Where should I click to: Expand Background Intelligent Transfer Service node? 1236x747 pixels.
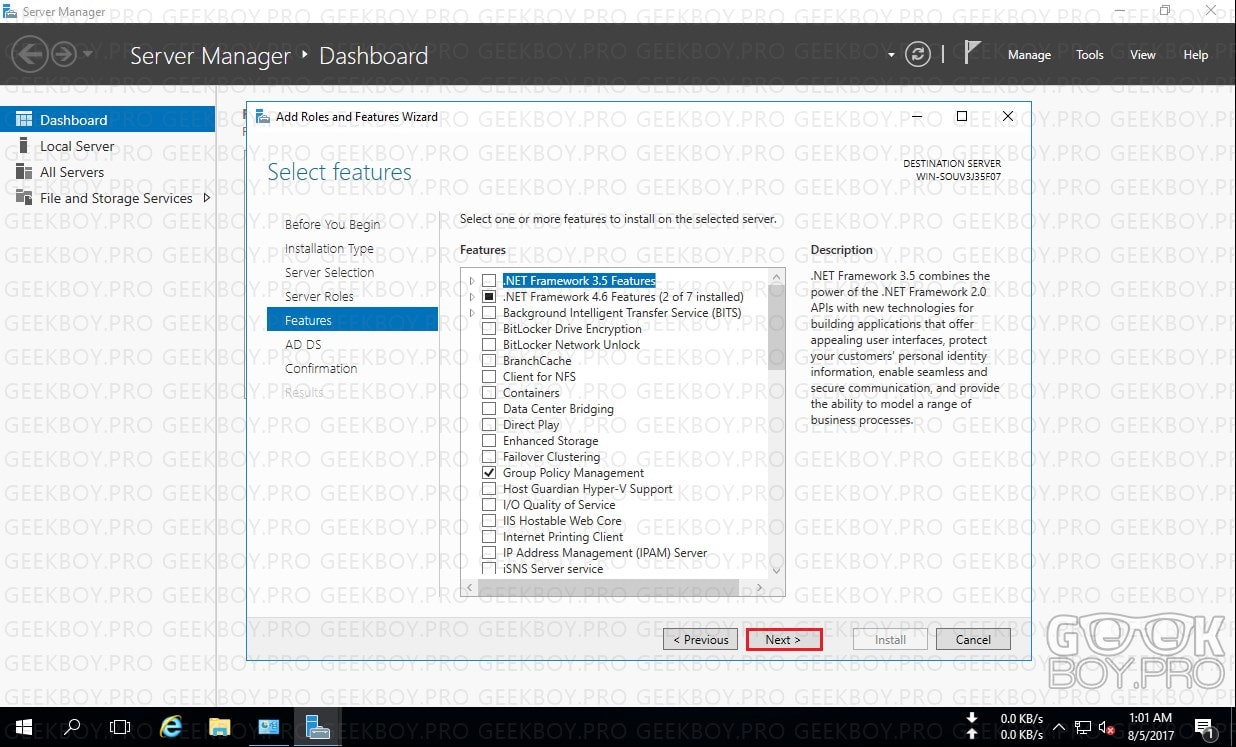click(x=472, y=313)
